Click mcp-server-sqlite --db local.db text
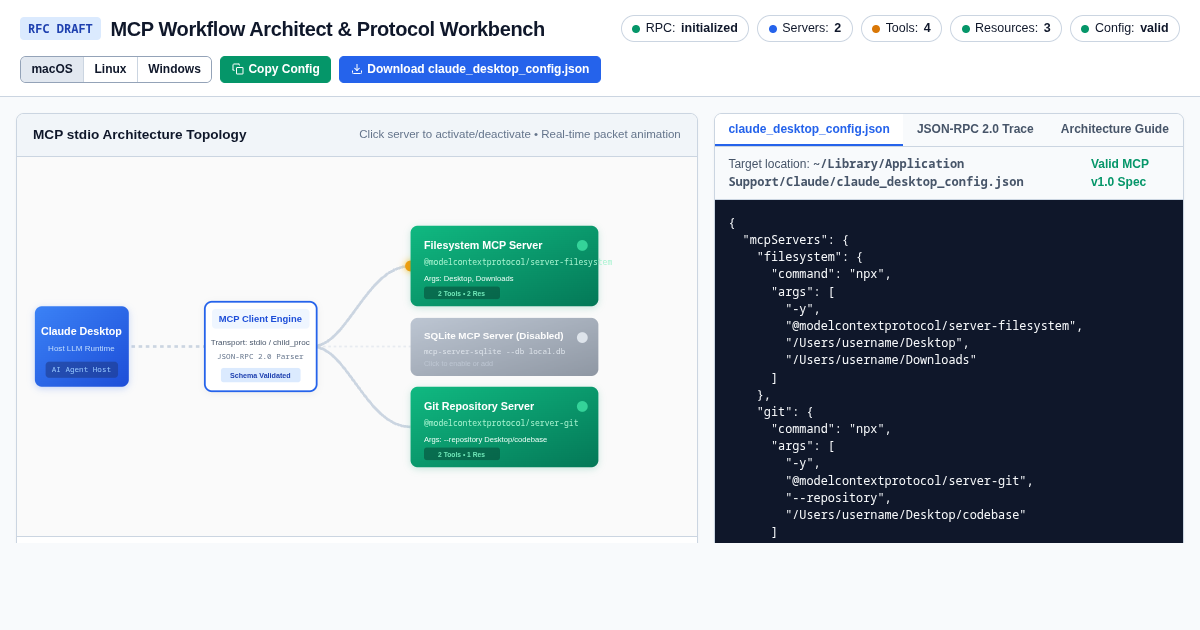1200x630 pixels. click(x=494, y=351)
